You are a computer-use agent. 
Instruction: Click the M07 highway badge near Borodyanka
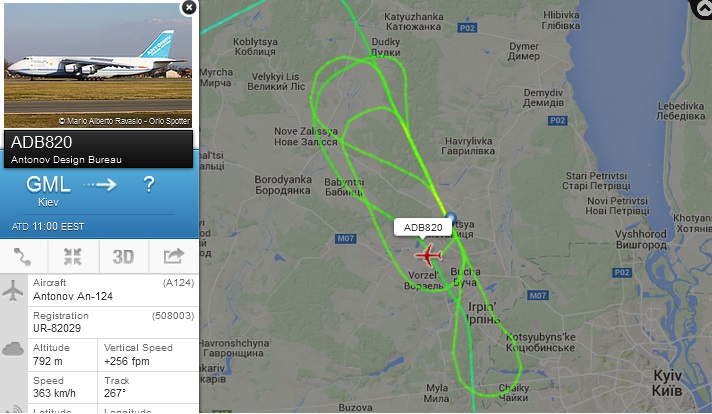[x=346, y=238]
